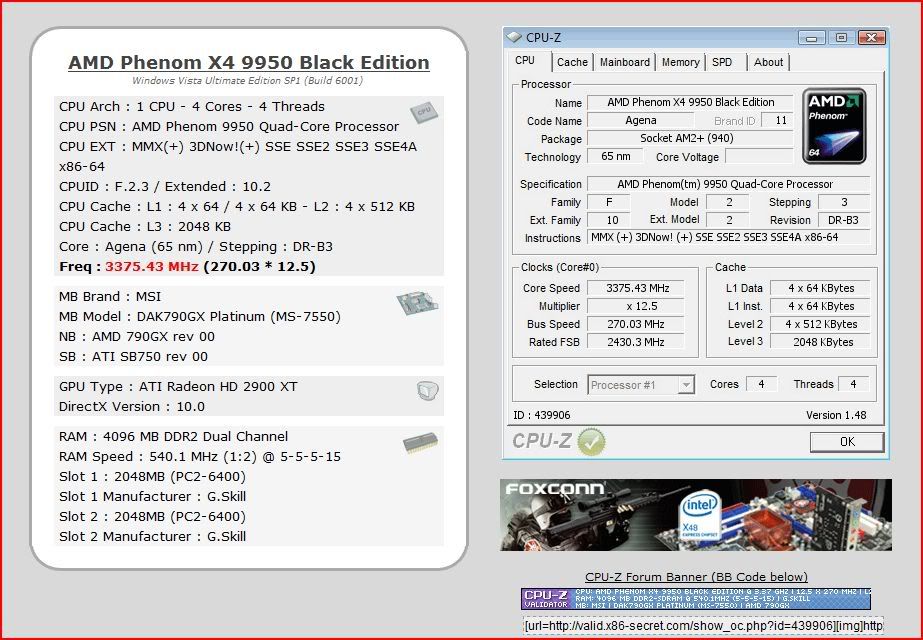Switch to the CPU tab

click(525, 61)
